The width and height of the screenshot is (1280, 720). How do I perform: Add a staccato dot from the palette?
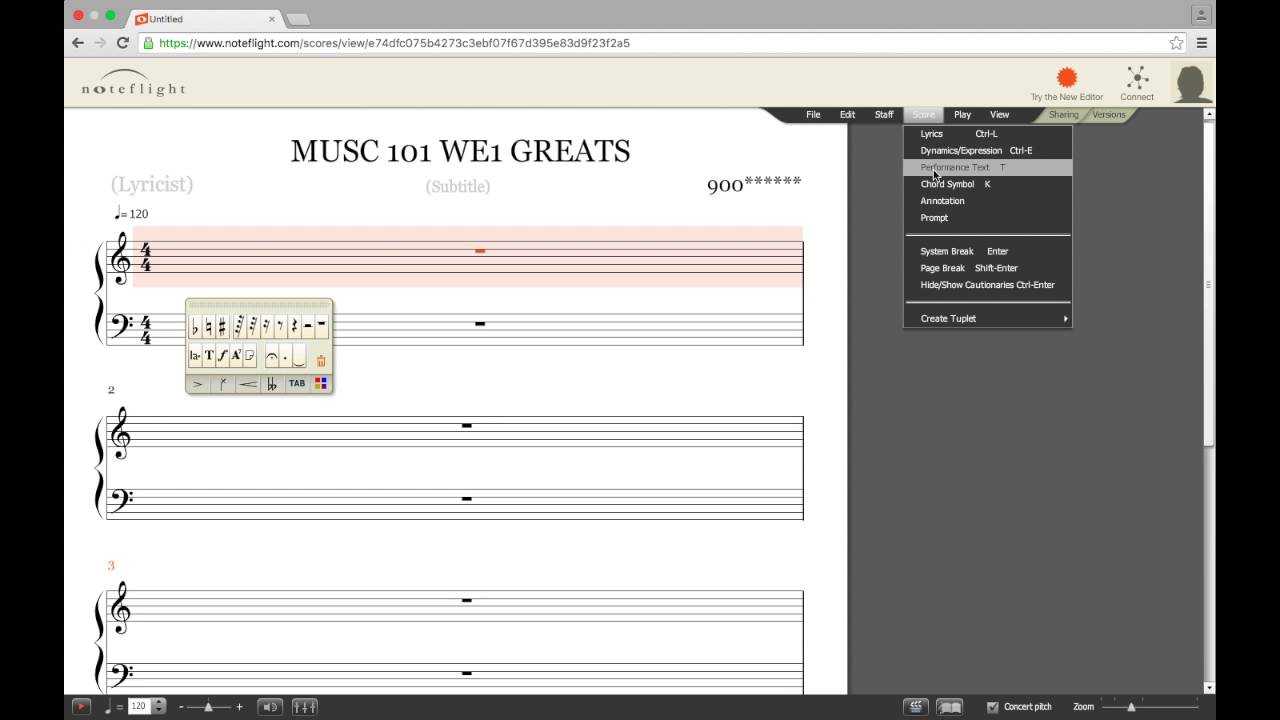point(285,356)
